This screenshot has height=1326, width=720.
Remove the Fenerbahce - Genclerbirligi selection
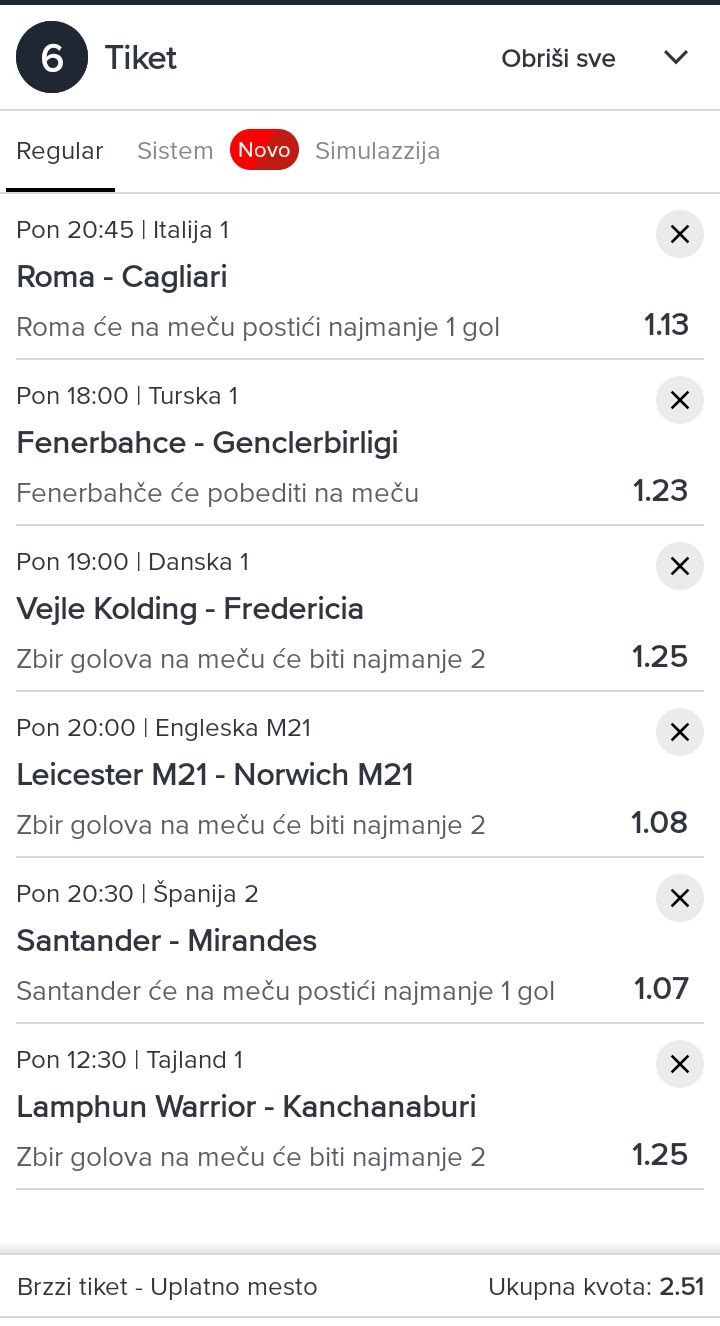pos(679,401)
